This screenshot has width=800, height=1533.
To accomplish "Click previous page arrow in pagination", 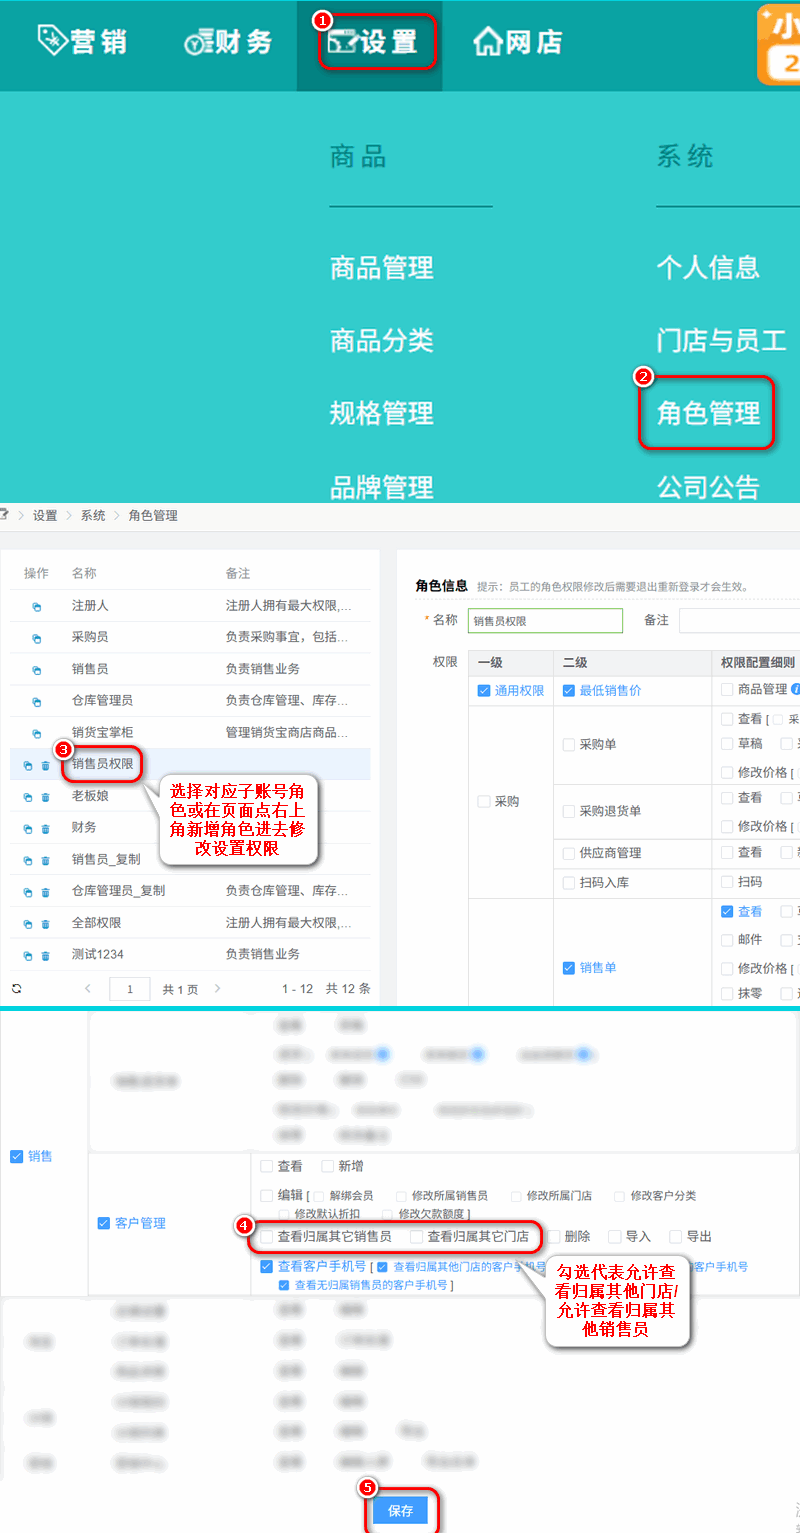I will pos(88,988).
